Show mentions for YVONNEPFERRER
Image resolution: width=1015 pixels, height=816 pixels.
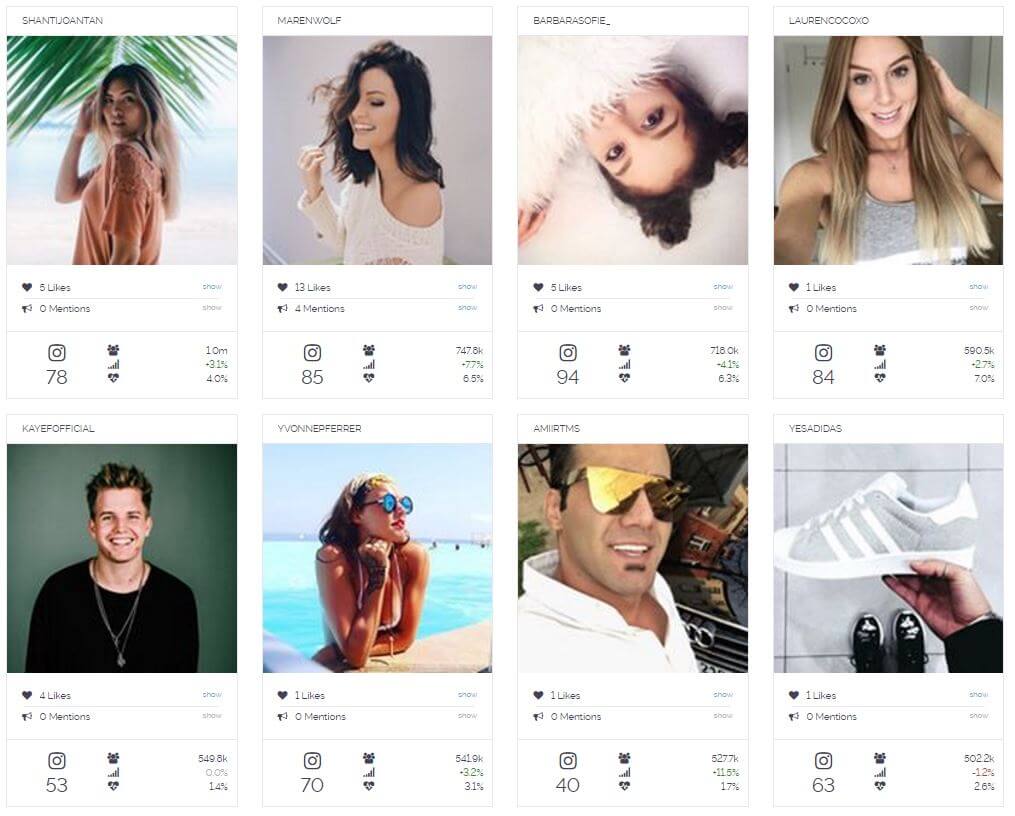pos(467,716)
